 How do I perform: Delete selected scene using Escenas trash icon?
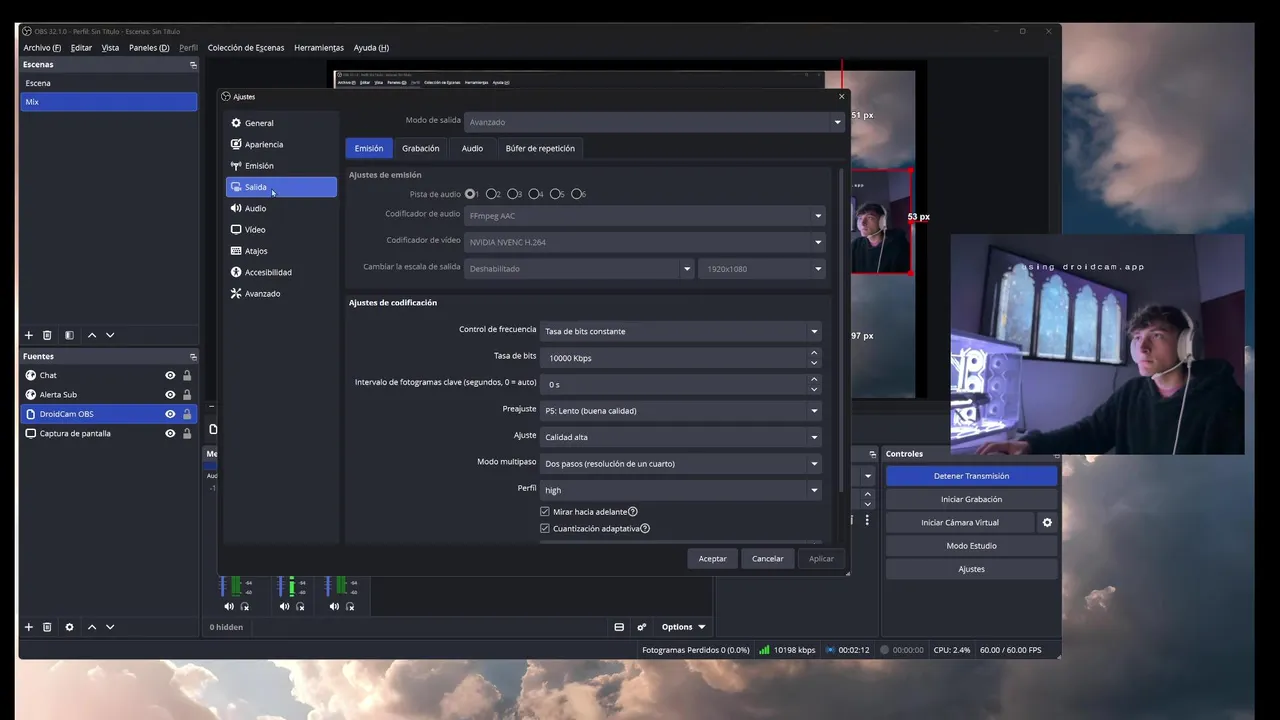pos(47,335)
